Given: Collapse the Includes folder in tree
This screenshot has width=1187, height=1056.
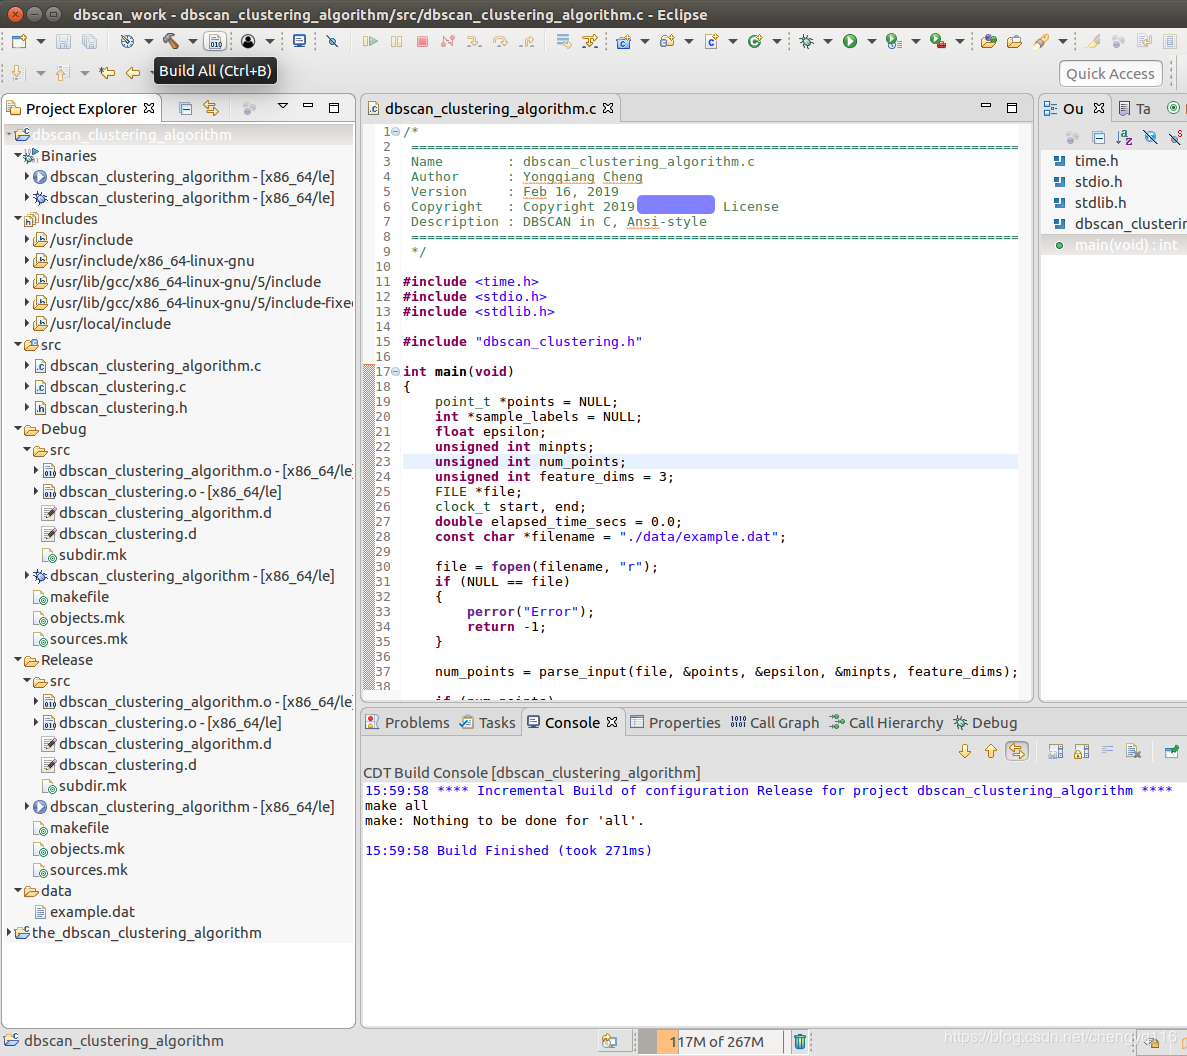Looking at the screenshot, I should [18, 219].
